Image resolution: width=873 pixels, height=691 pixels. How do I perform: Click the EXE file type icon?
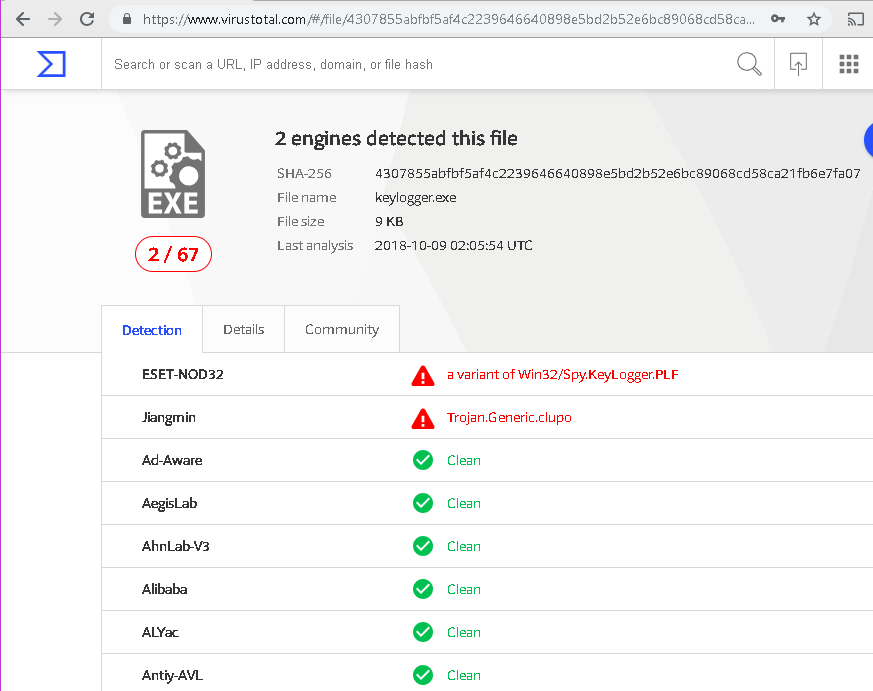click(x=173, y=174)
